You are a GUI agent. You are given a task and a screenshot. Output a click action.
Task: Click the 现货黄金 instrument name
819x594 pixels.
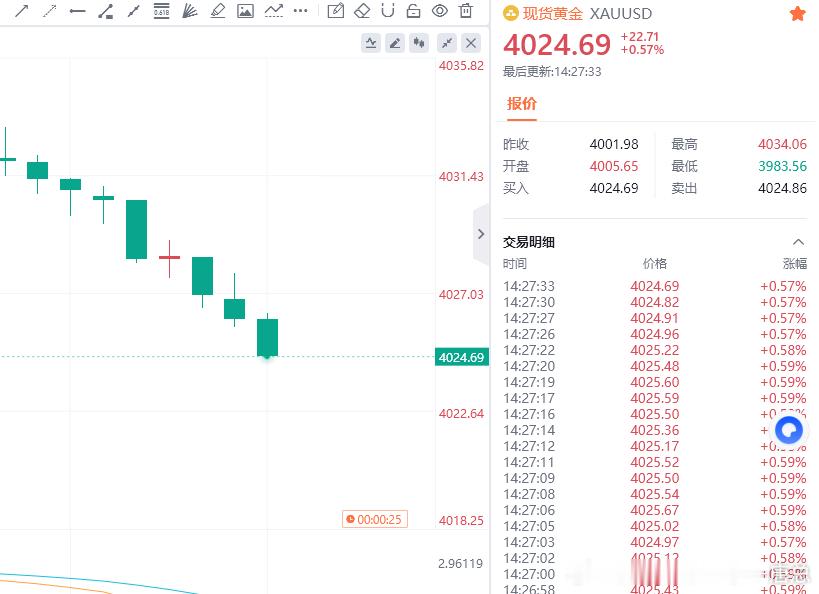pos(553,14)
